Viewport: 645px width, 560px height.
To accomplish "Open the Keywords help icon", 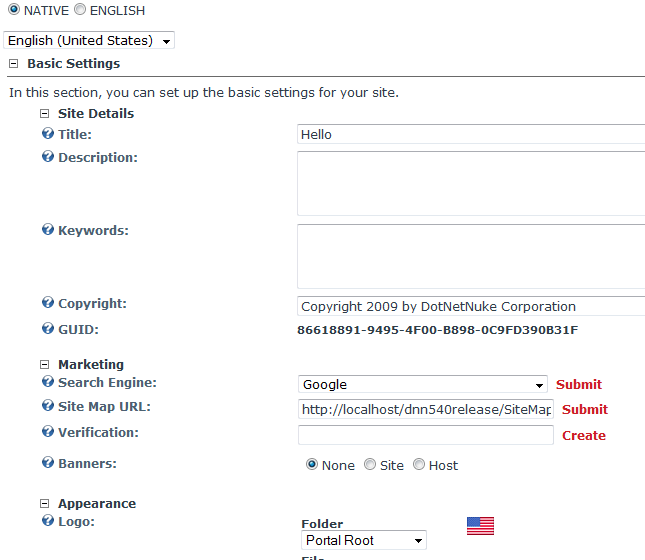I will pos(47,230).
